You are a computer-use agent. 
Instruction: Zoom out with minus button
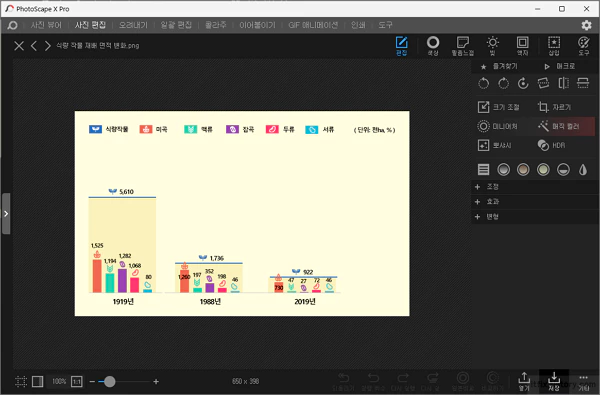pos(92,382)
